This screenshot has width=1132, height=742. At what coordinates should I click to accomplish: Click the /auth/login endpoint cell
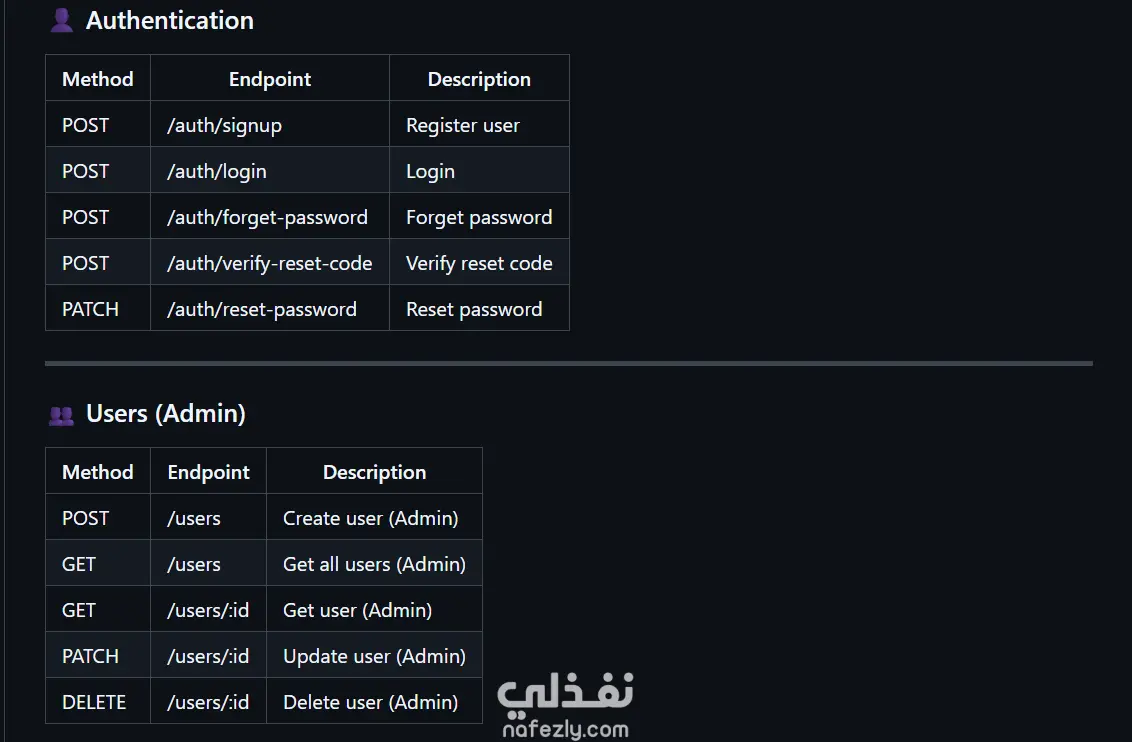coord(217,172)
